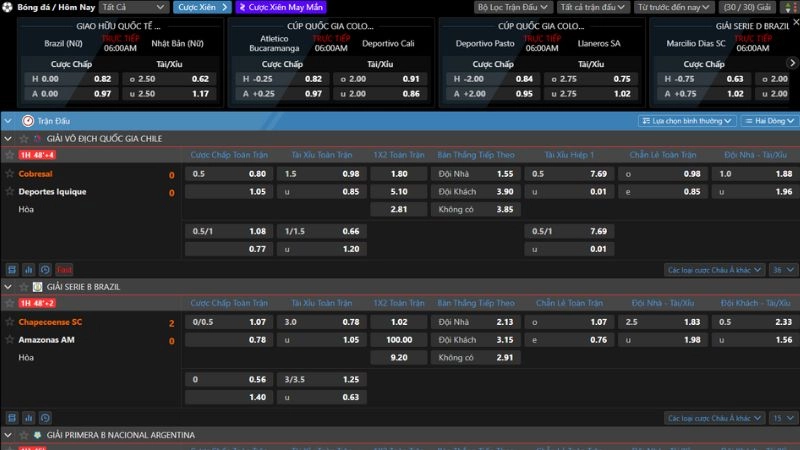Select Atletico Bucaramanga H -0.25 odds 0.82
The width and height of the screenshot is (800, 450).
pyautogui.click(x=282, y=79)
